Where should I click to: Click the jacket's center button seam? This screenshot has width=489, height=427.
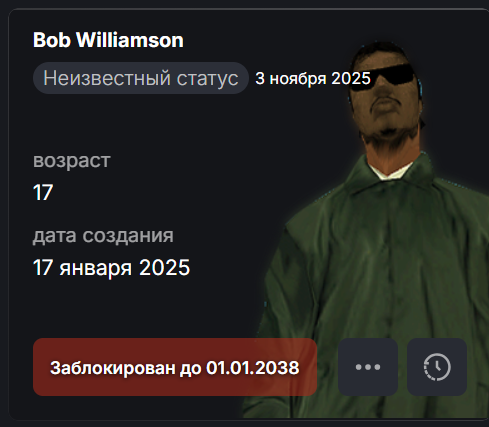click(388, 267)
